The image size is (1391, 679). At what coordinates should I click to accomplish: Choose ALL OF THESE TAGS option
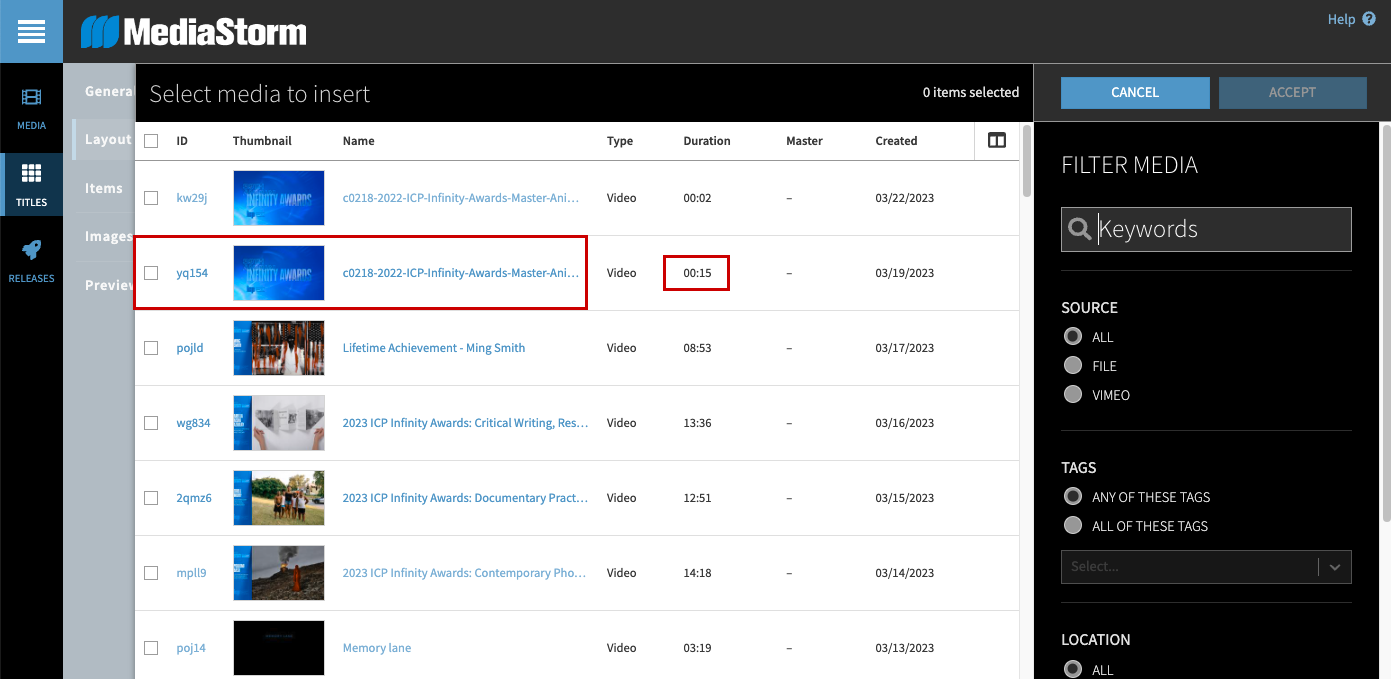point(1073,526)
